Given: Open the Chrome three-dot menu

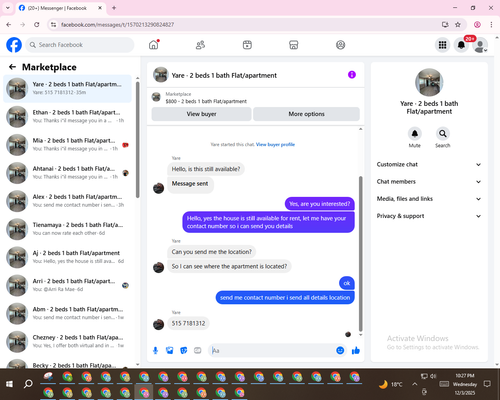Looking at the screenshot, I should click(491, 24).
